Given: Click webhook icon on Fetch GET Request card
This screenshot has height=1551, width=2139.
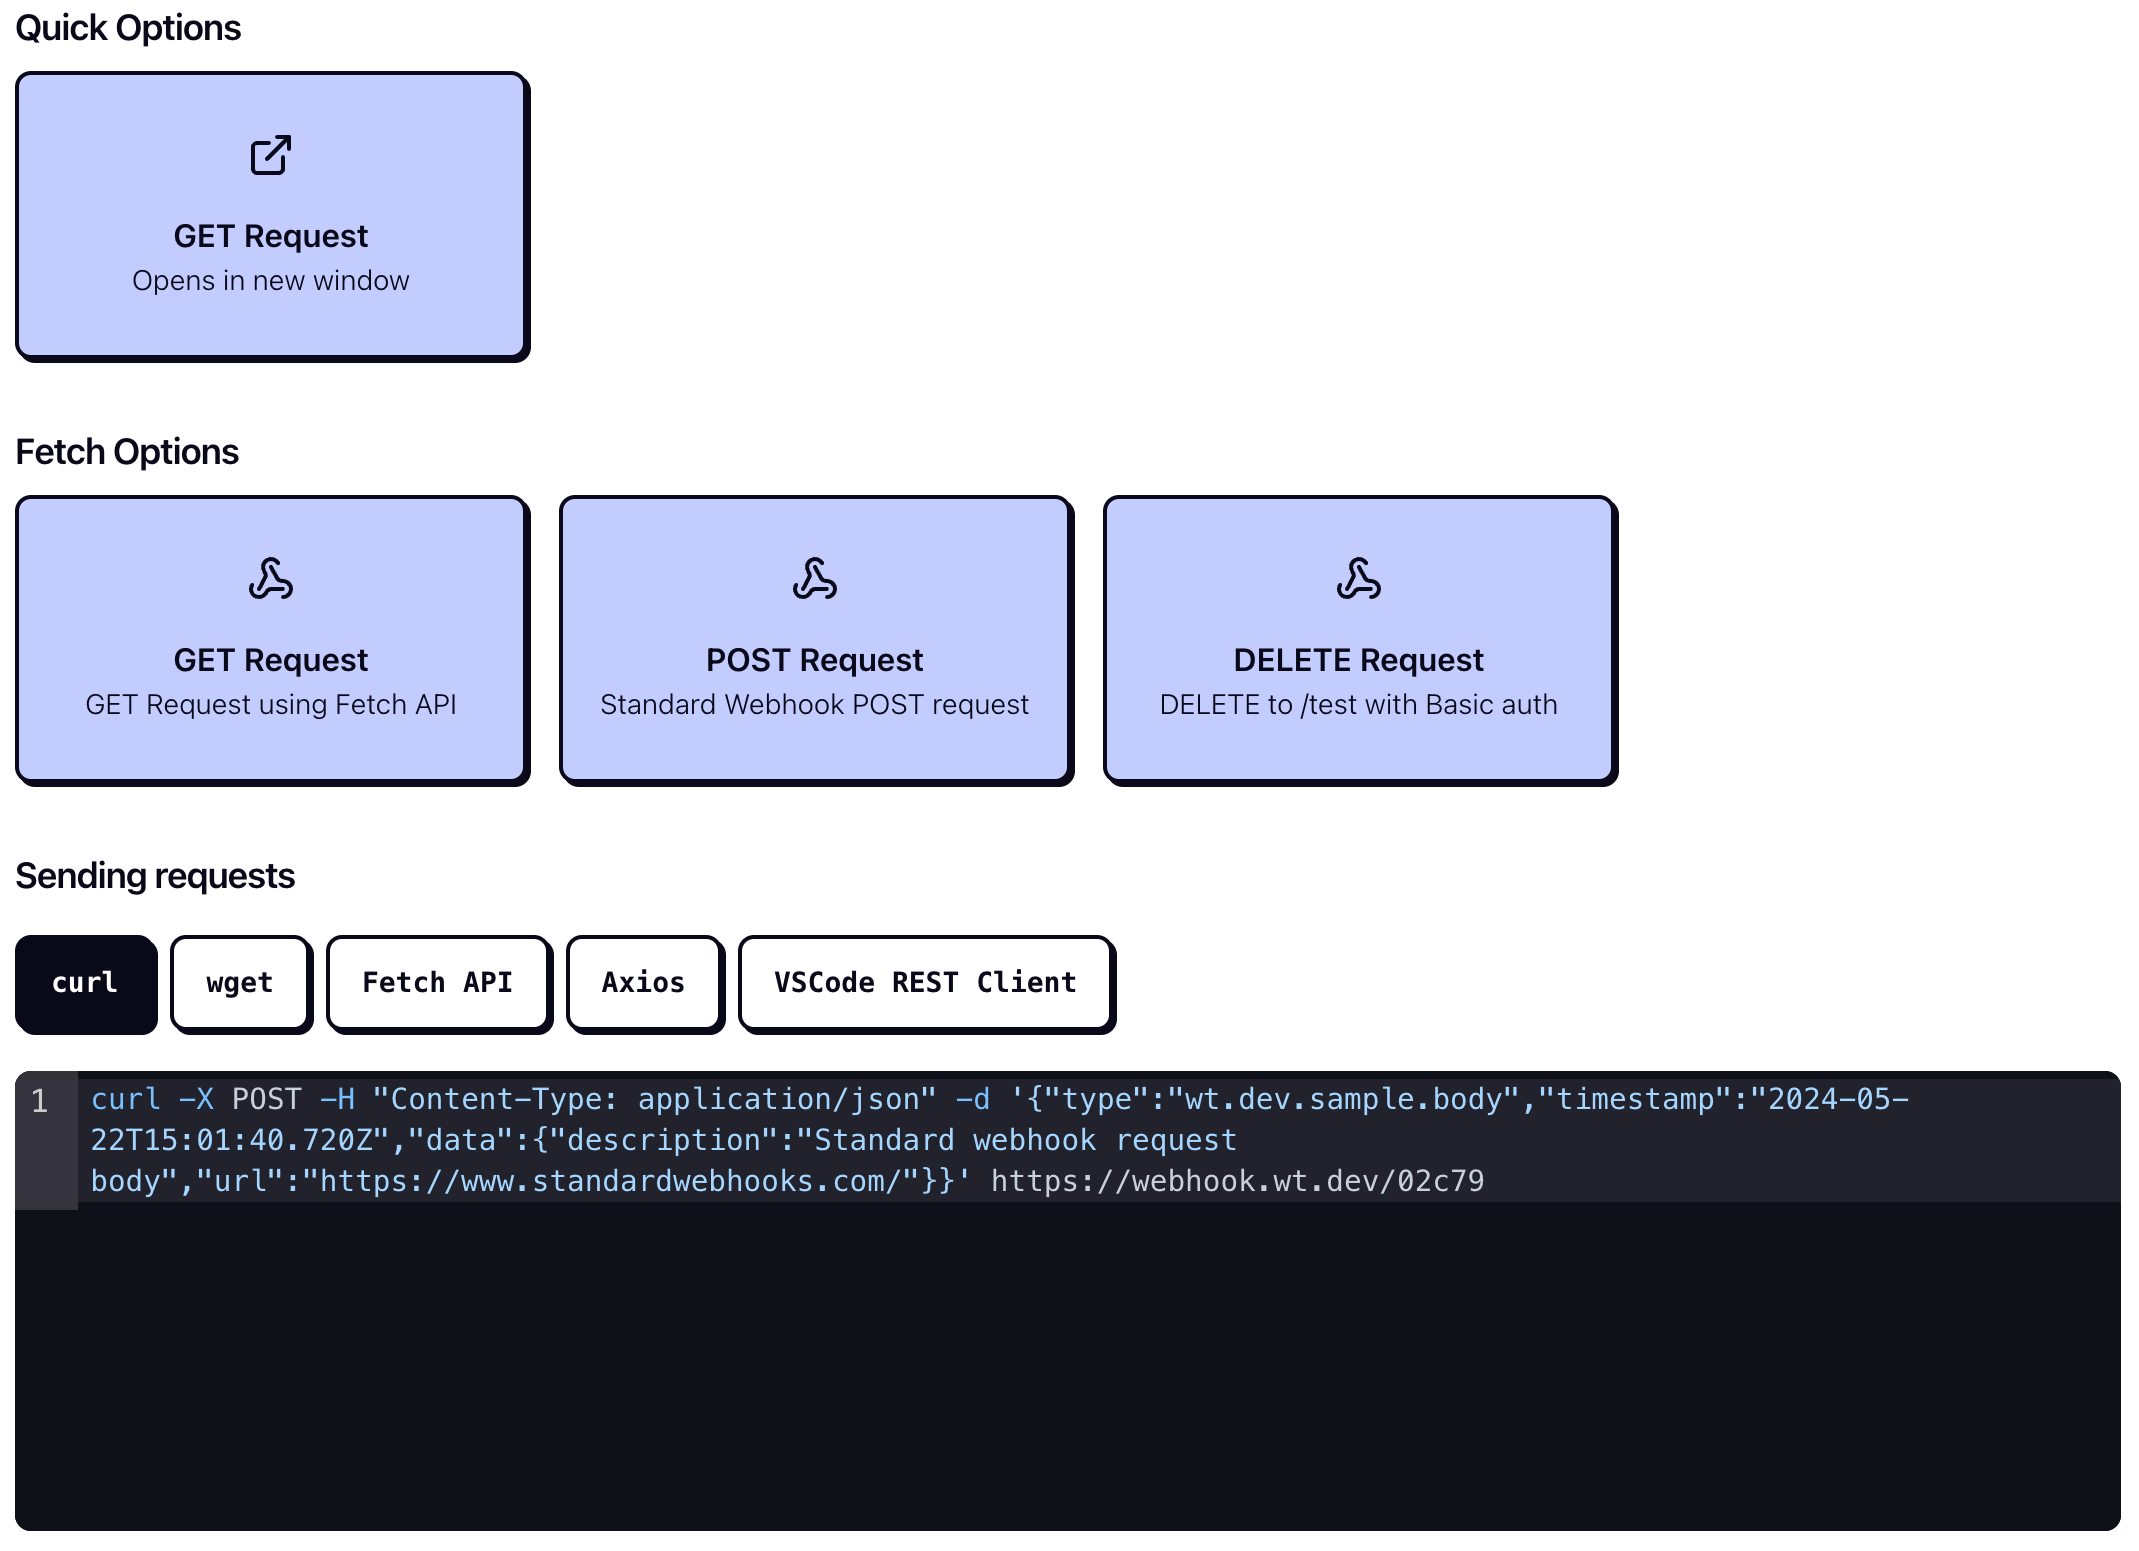Looking at the screenshot, I should coord(271,579).
